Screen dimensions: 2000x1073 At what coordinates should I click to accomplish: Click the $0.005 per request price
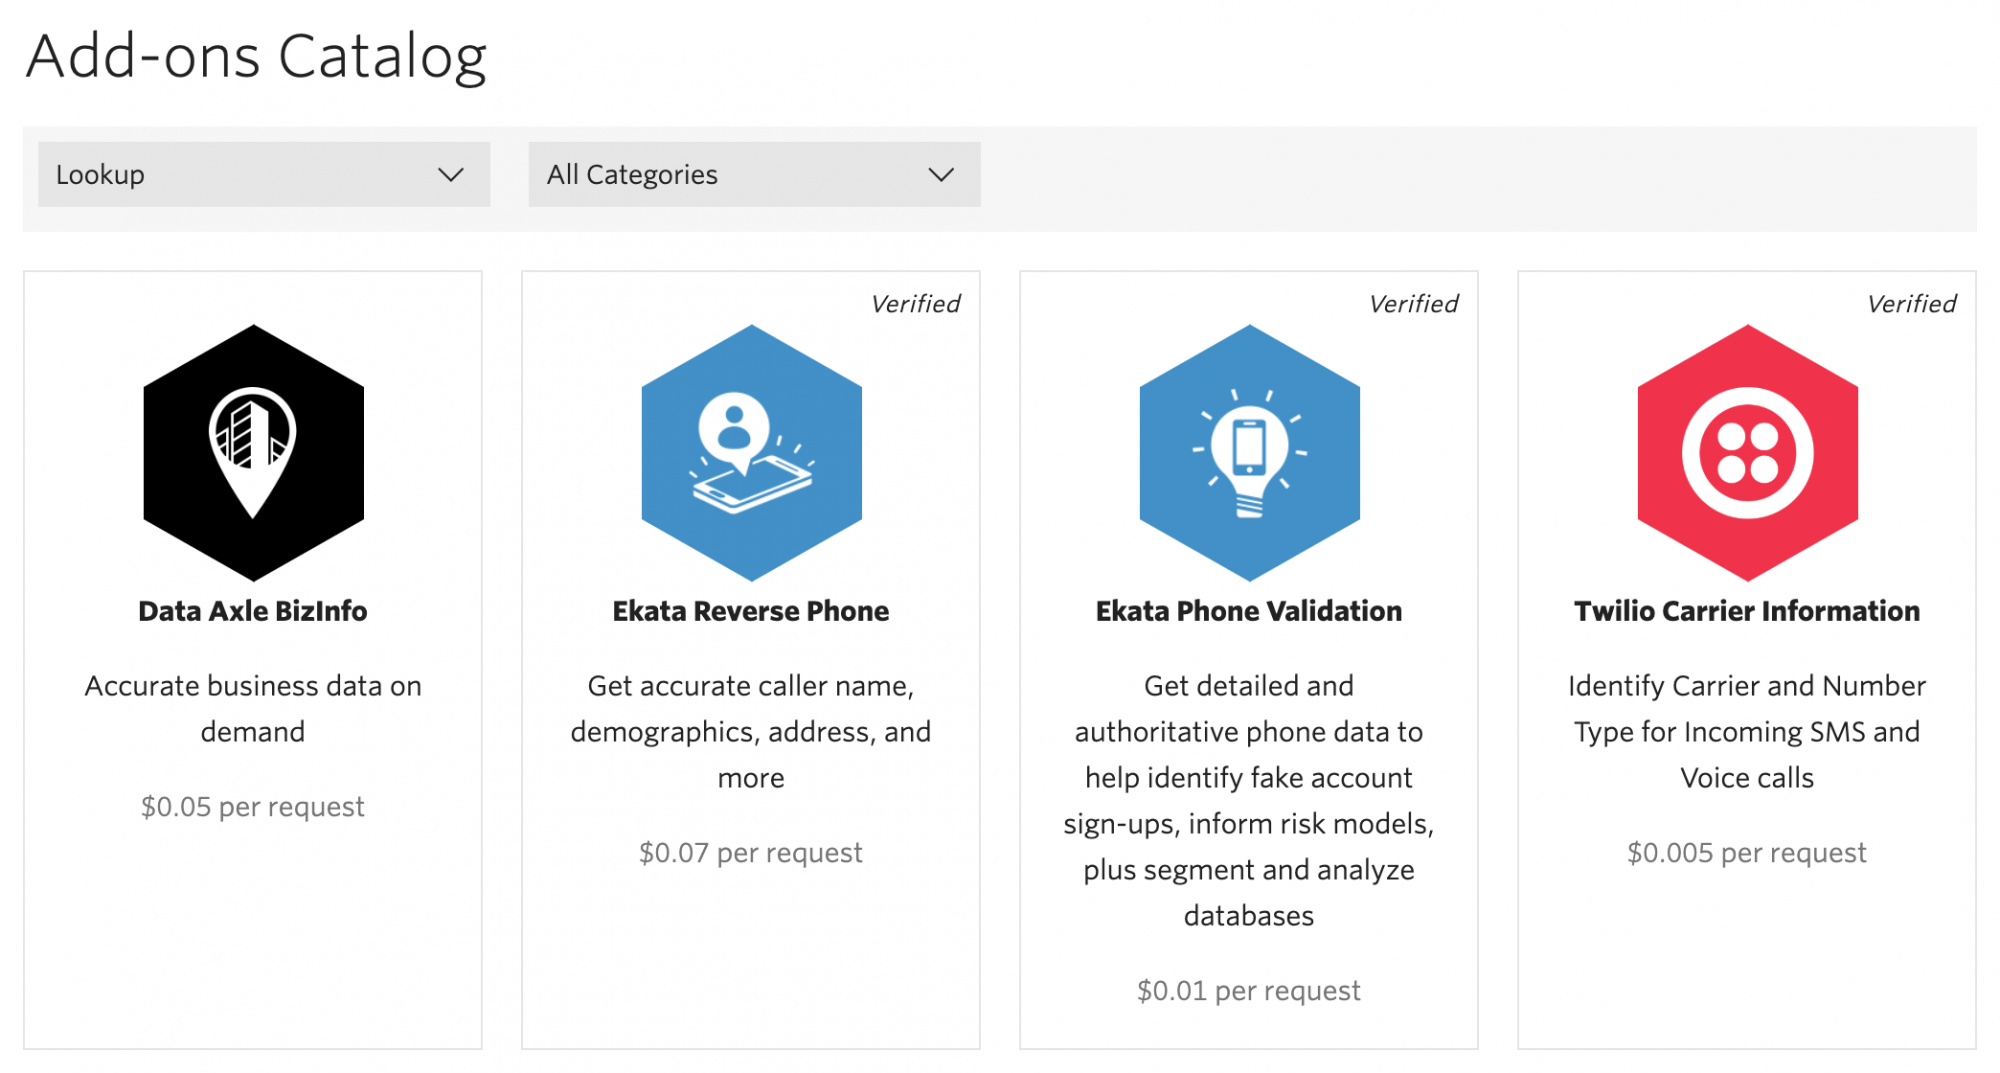(x=1747, y=853)
